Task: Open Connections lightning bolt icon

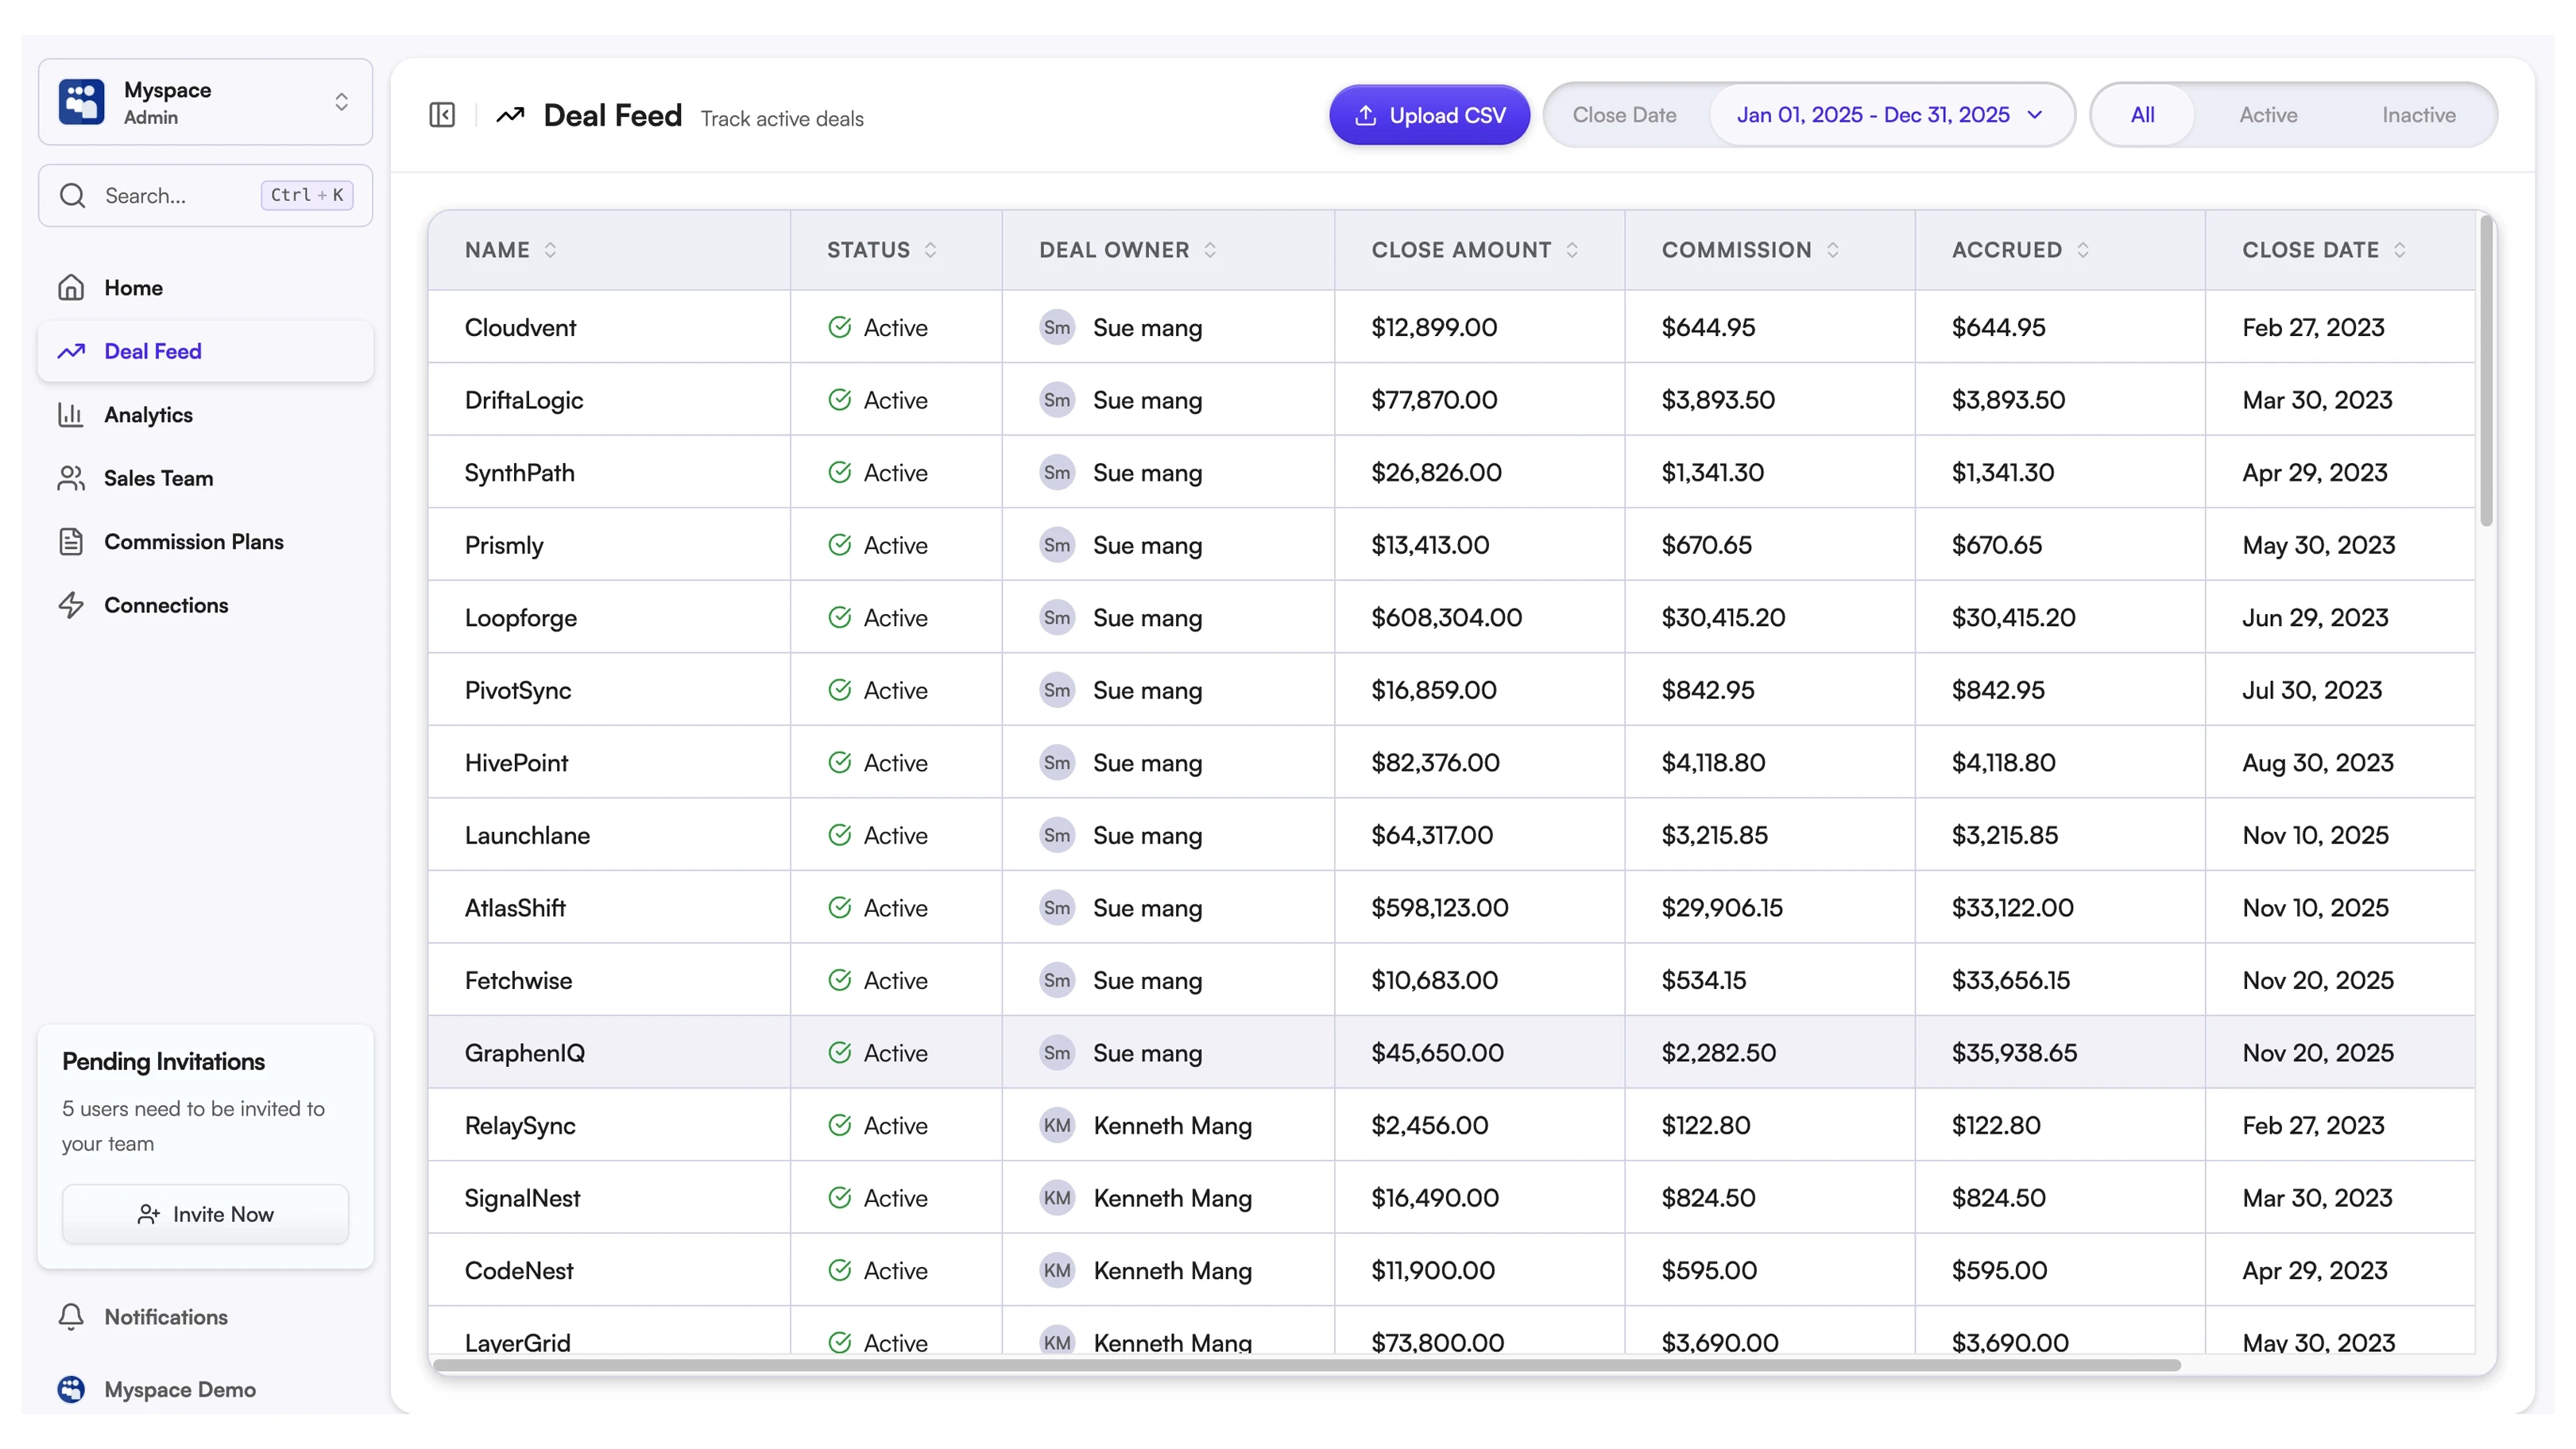Action: 71,605
